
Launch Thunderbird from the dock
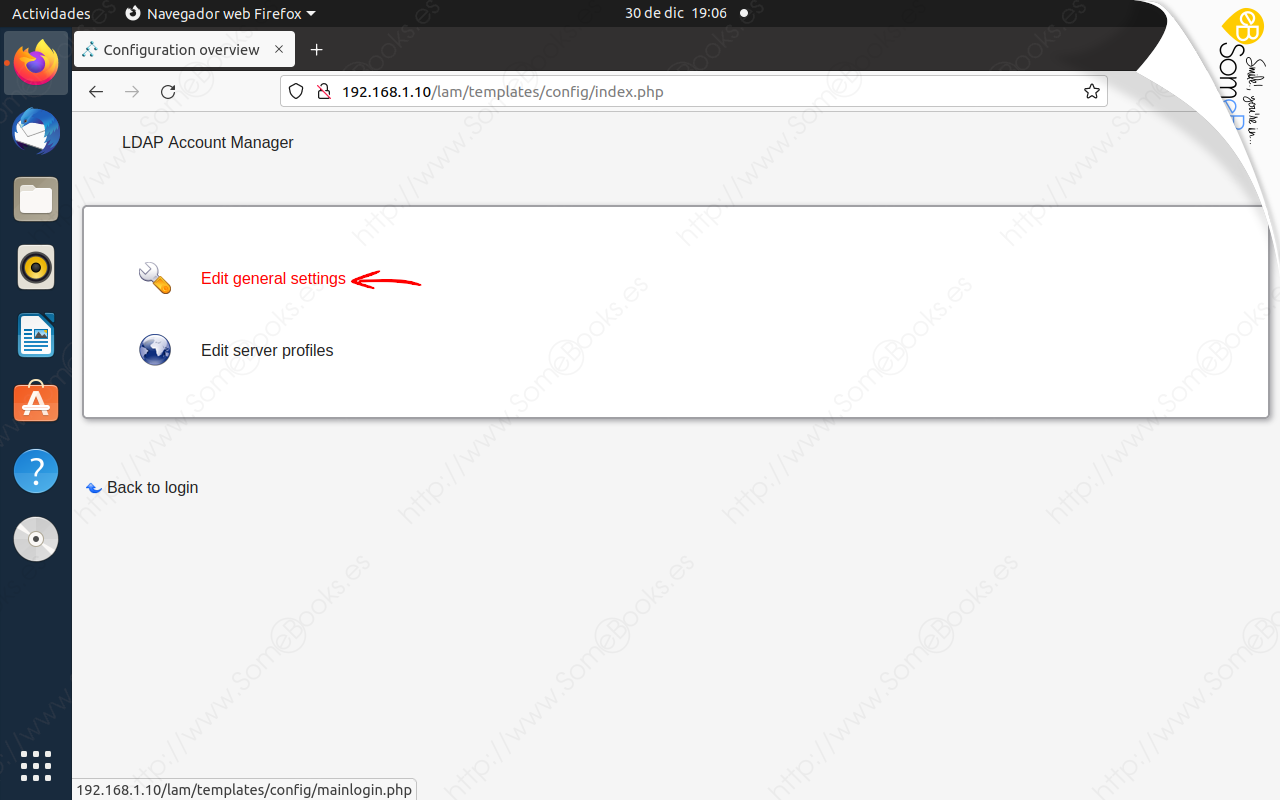[x=36, y=131]
